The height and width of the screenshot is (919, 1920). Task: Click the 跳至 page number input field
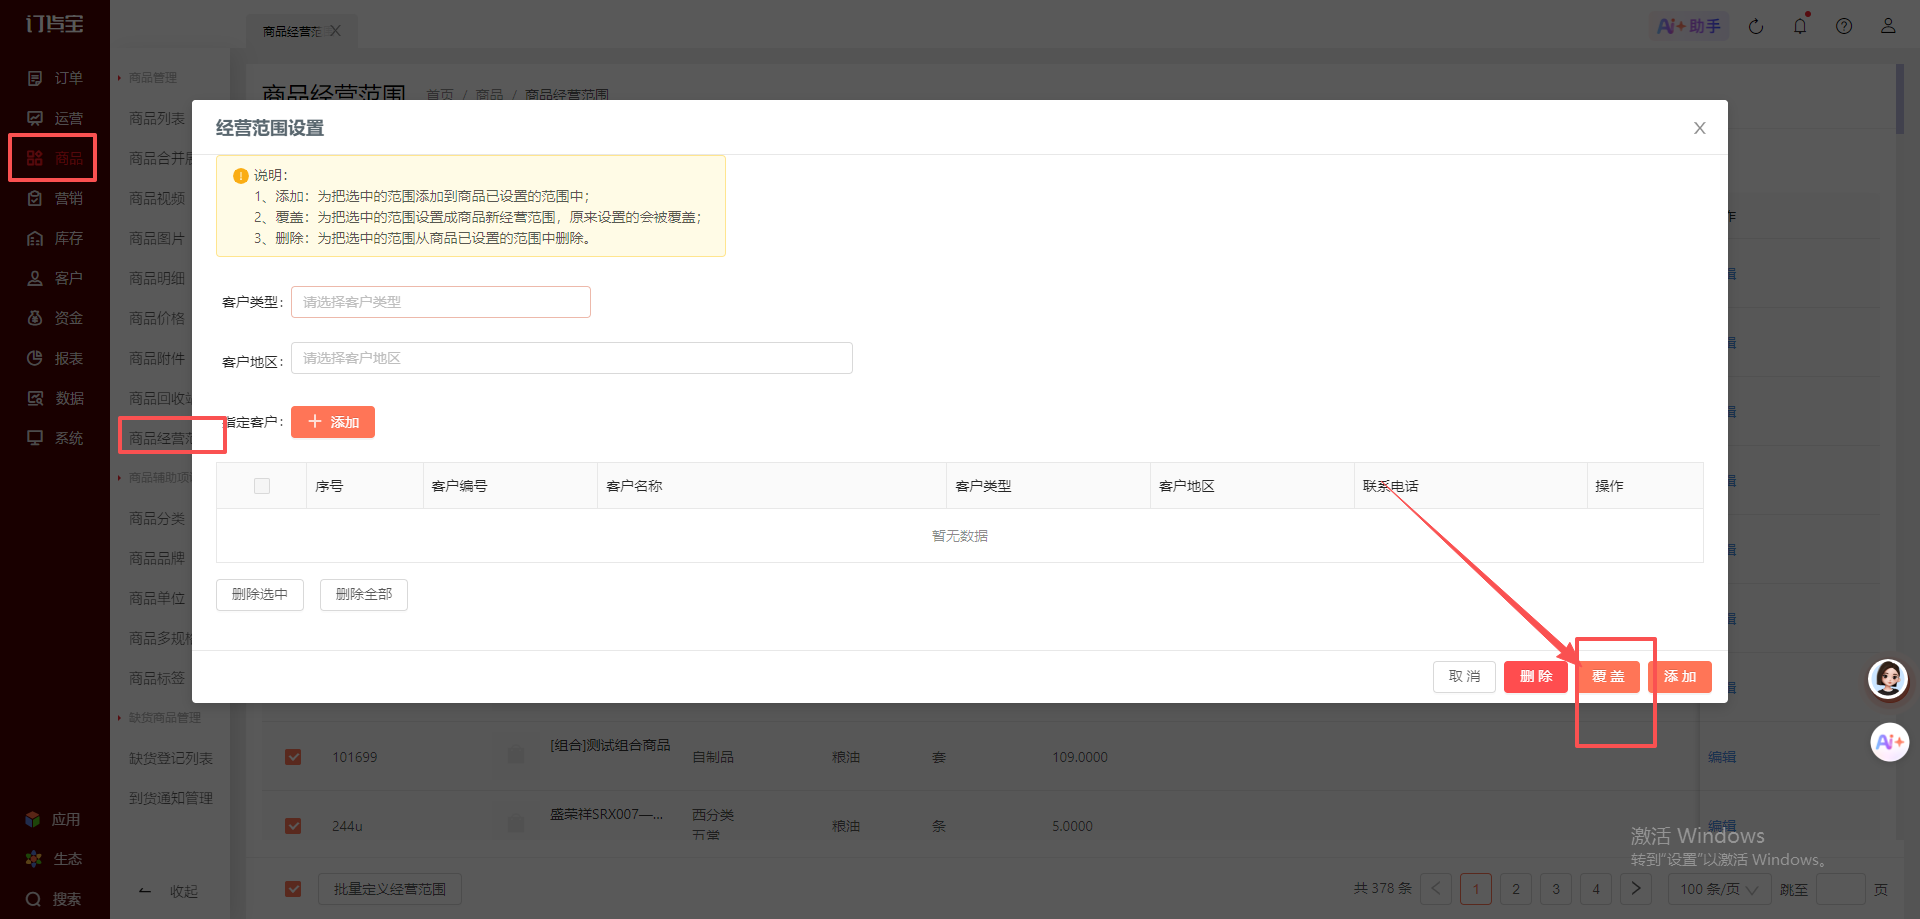click(x=1841, y=889)
